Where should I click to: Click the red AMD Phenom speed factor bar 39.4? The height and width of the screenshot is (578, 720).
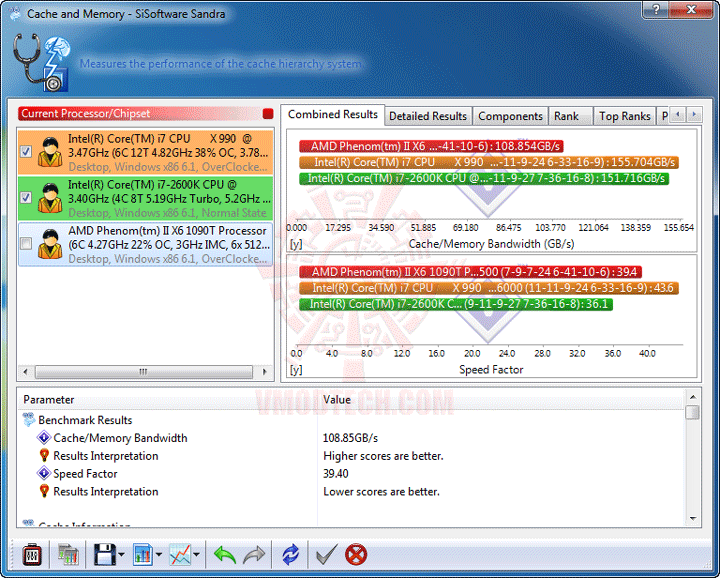click(470, 272)
